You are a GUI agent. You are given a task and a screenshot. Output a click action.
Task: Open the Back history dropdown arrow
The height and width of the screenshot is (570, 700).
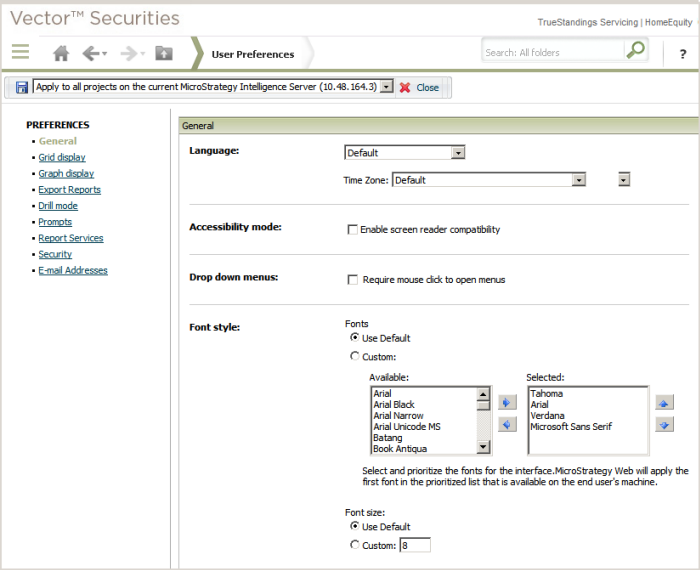click(x=104, y=54)
